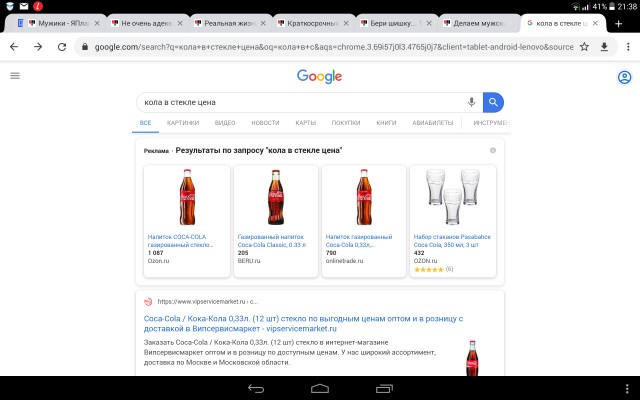Viewport: 640px width, 400px height.
Task: Open the red notification icon in status bar
Action: click(x=38, y=6)
